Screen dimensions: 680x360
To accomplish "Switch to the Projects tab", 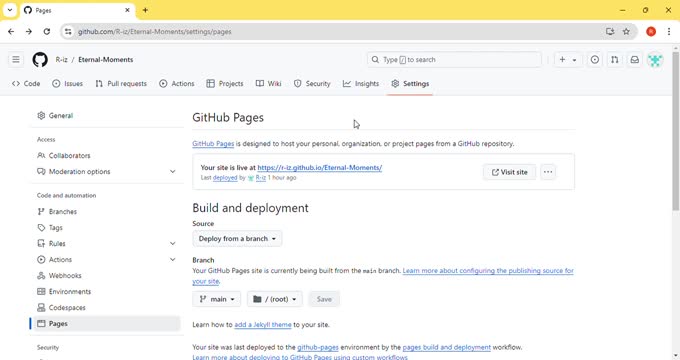I will [225, 84].
